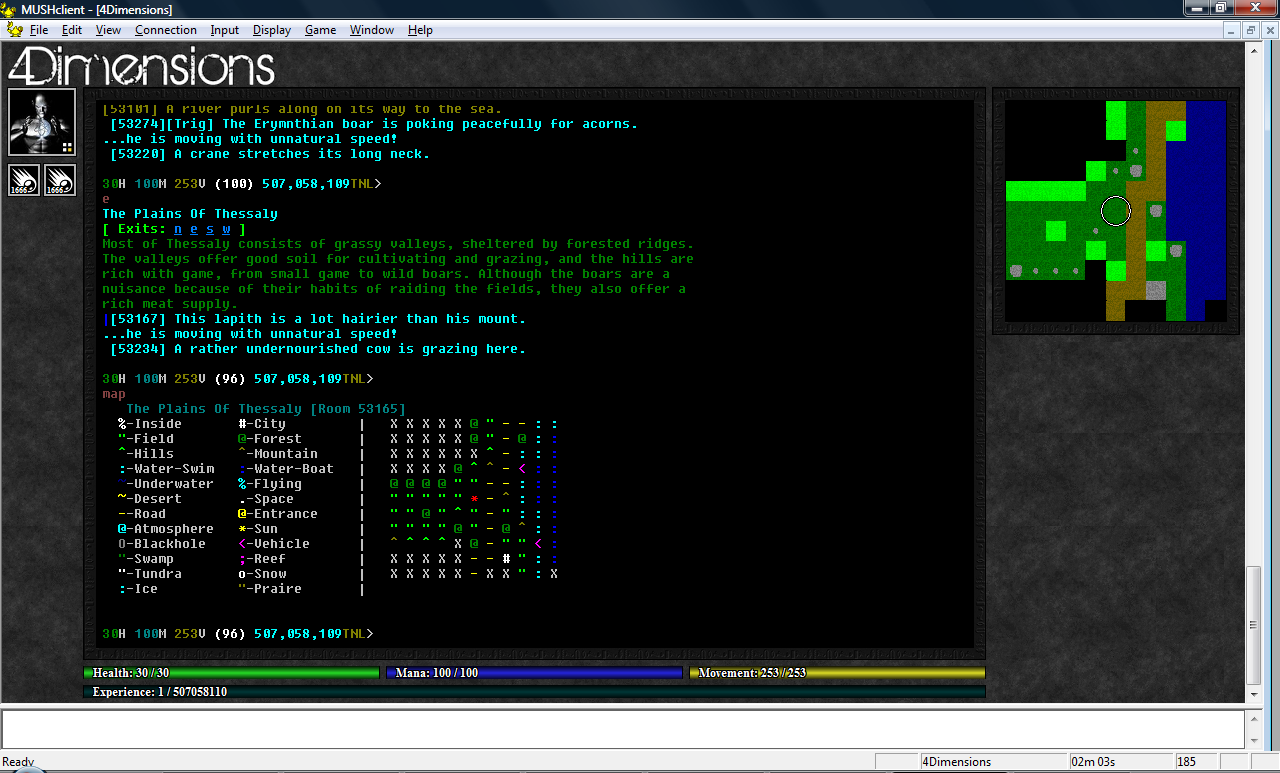
Task: Click the red asterisk on the ASCII map
Action: 474,499
